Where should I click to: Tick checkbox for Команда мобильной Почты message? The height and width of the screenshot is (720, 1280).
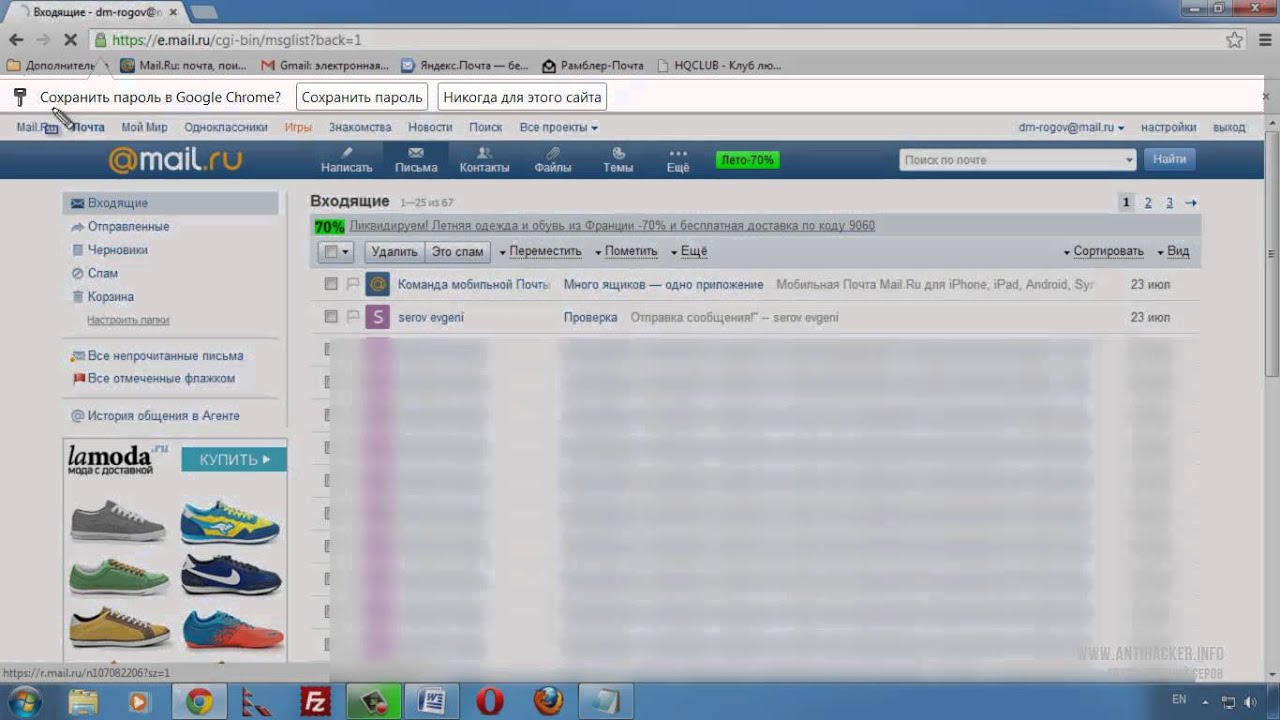331,285
